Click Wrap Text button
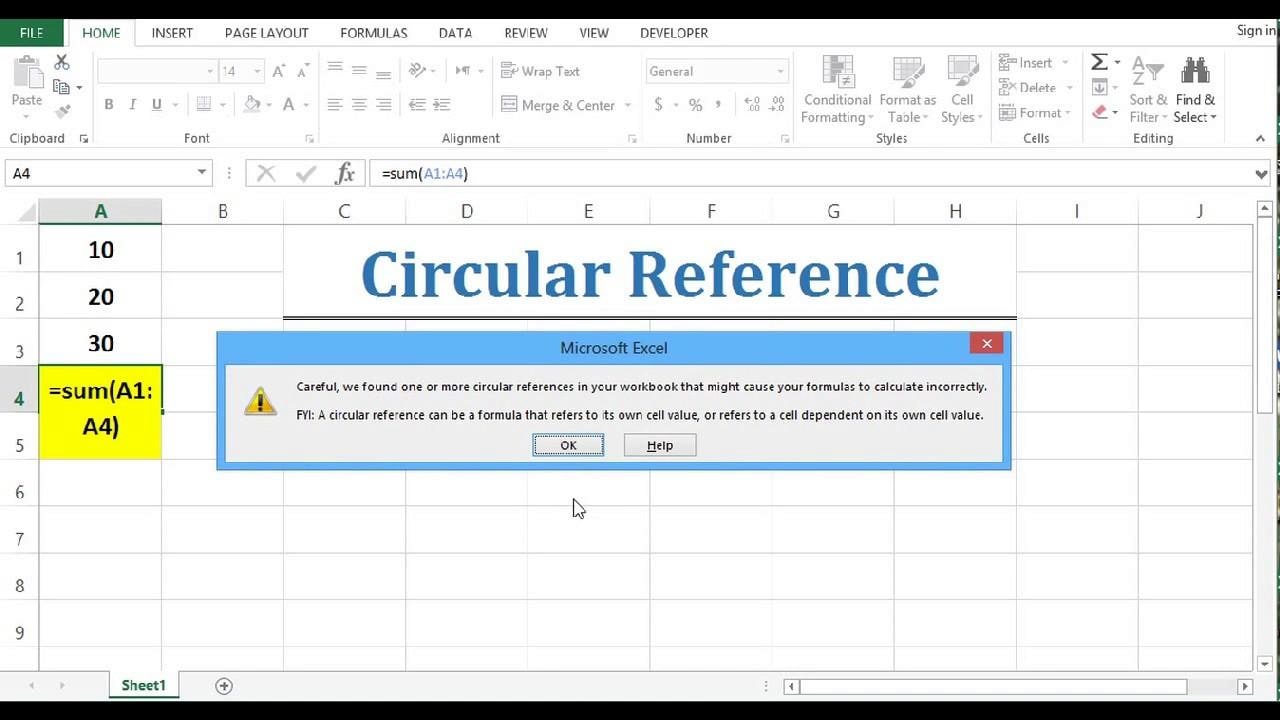 (x=540, y=71)
